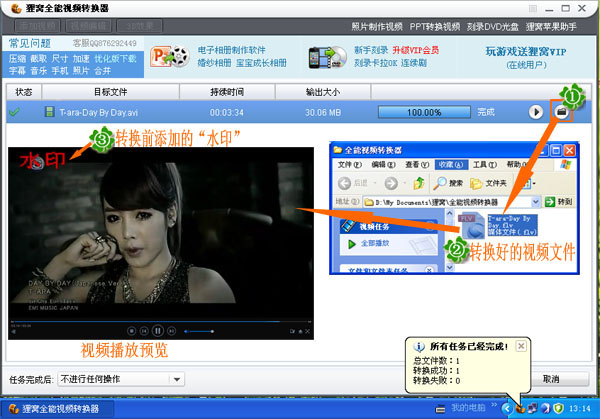This screenshot has height=419, width=600.
Task: Collapse the Video Tasks panel in Explorer
Action: tap(430, 225)
